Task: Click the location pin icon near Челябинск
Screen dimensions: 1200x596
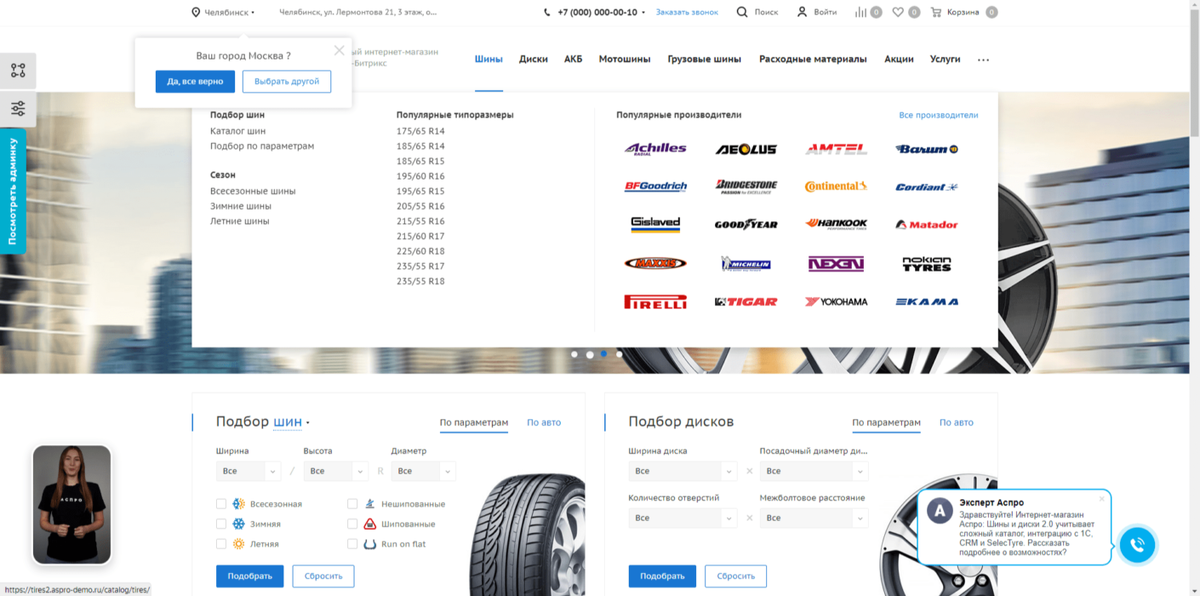Action: click(x=195, y=13)
